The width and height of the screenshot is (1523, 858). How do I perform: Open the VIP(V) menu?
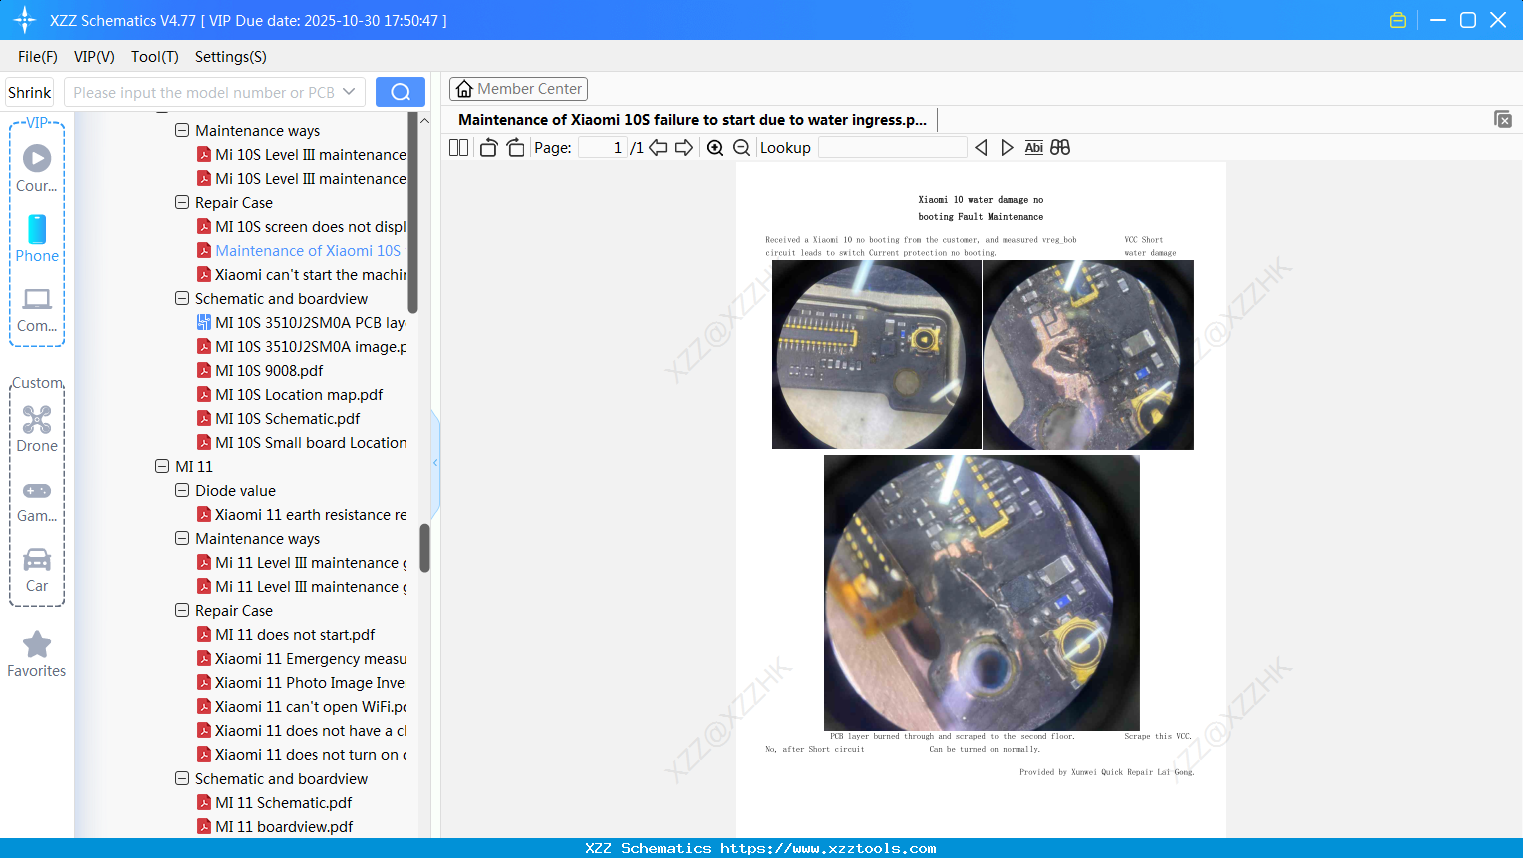tap(94, 57)
